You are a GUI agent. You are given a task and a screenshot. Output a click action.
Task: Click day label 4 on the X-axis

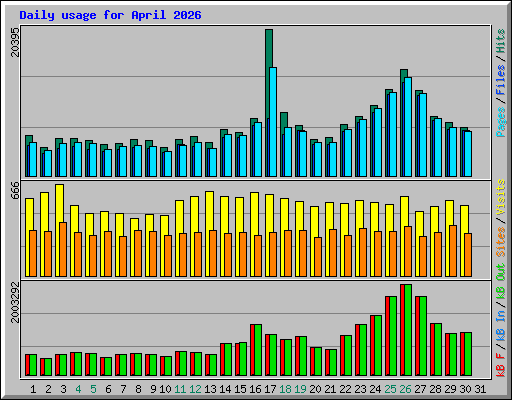(78, 389)
